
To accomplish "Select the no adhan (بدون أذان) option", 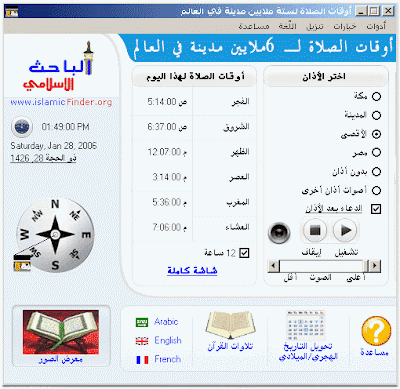I will [x=376, y=172].
